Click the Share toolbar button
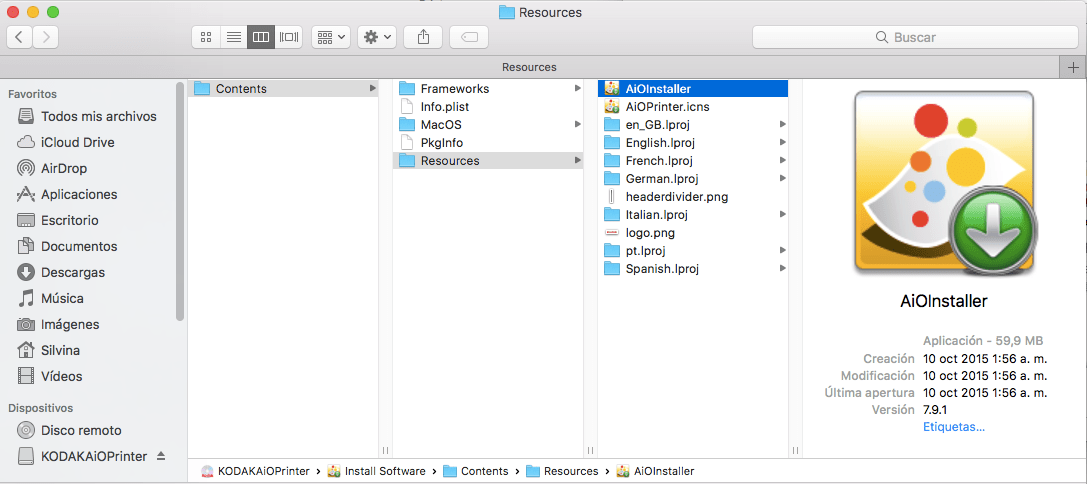The height and width of the screenshot is (484, 1087). 424,37
